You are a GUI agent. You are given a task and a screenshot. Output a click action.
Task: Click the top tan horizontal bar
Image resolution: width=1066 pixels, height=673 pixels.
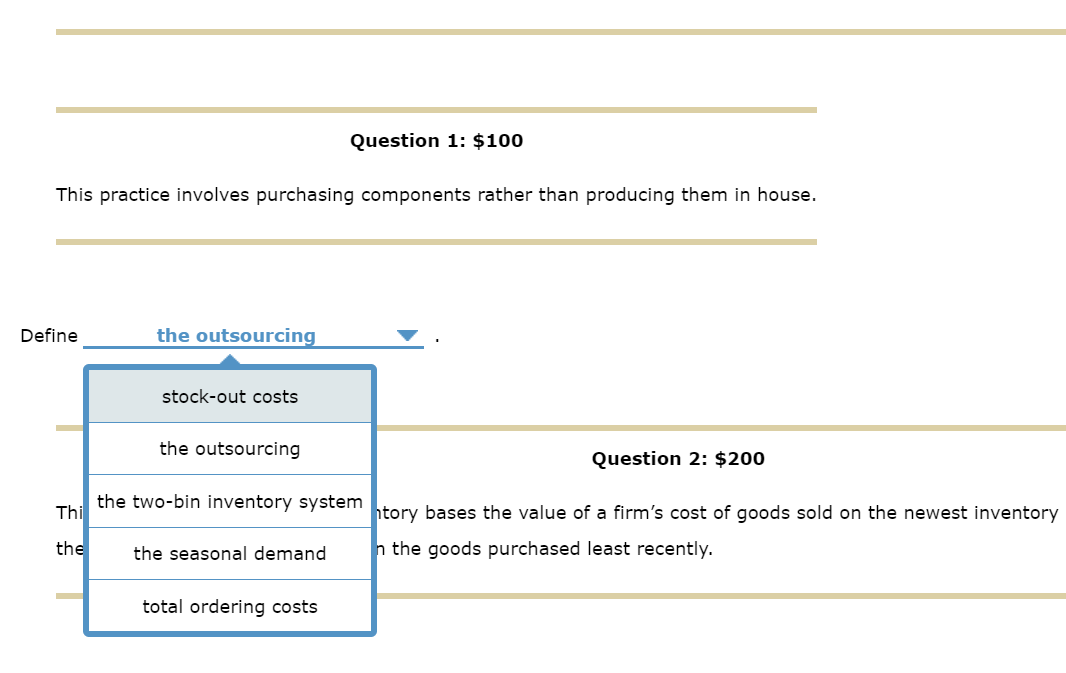point(560,31)
